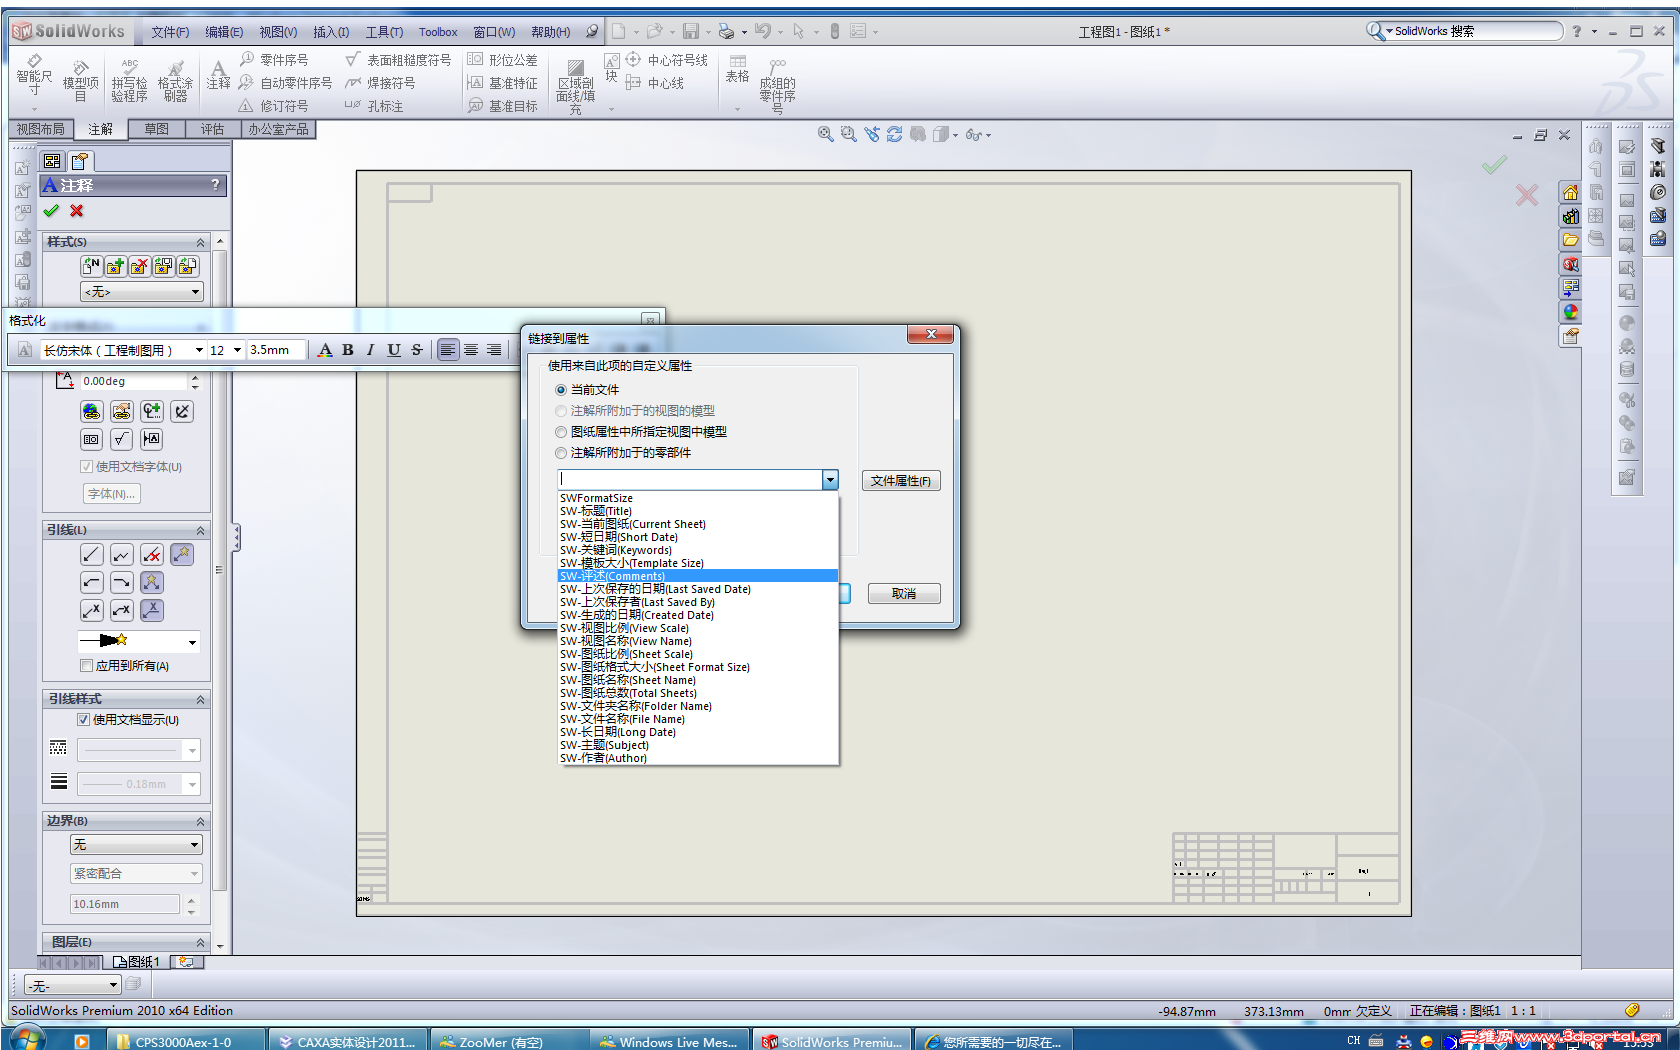This screenshot has width=1680, height=1050.
Task: Open the 工具(T) menu
Action: [384, 32]
